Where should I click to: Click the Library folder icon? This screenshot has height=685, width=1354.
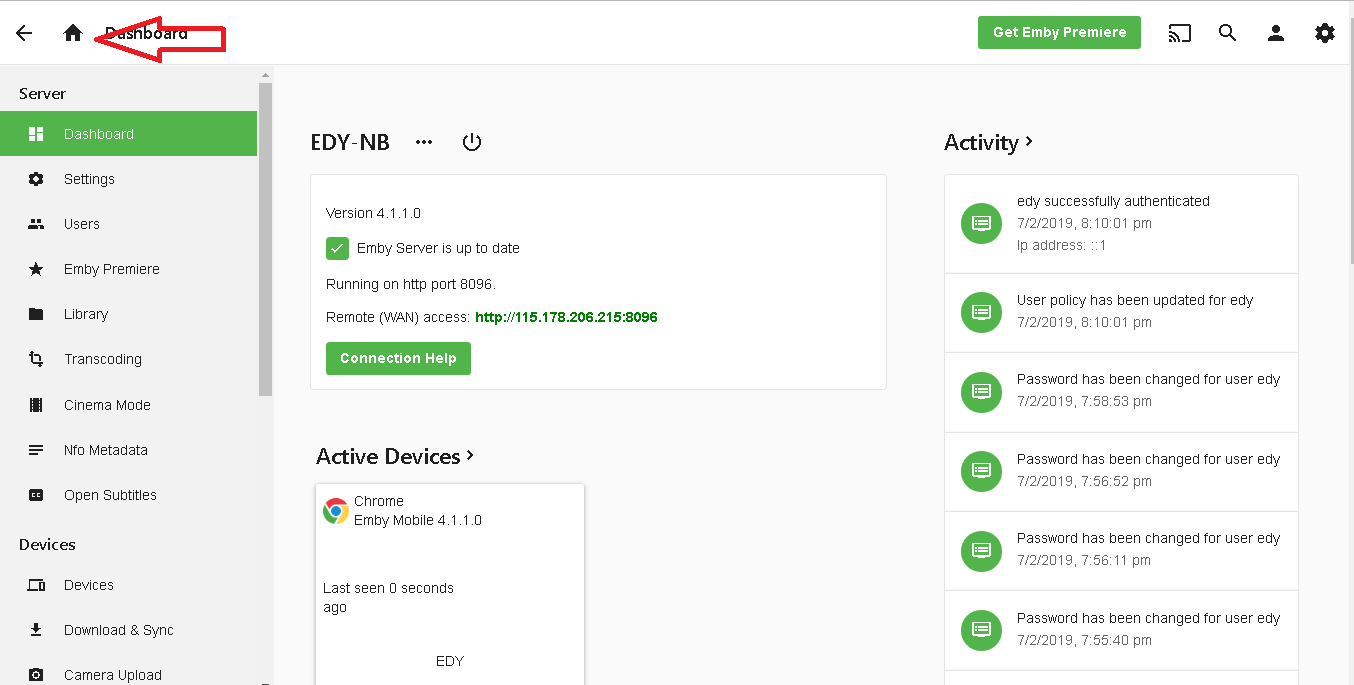[36, 314]
